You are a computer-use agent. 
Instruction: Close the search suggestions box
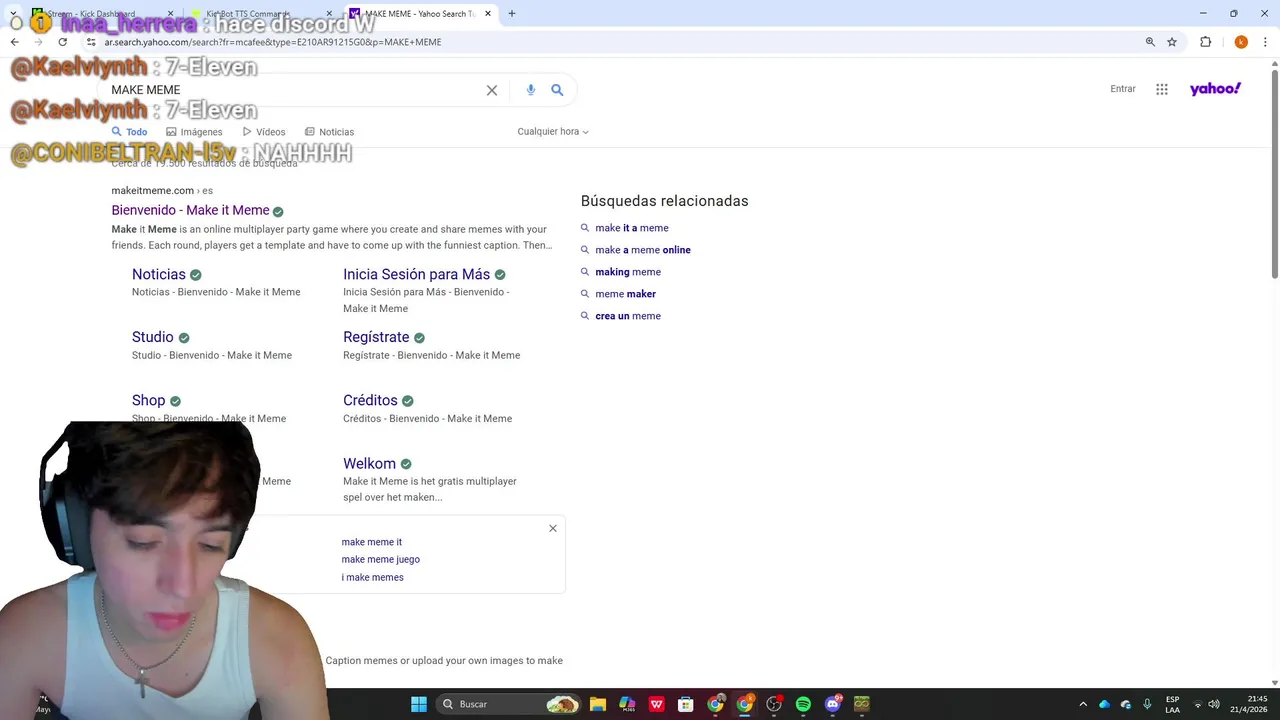553,528
